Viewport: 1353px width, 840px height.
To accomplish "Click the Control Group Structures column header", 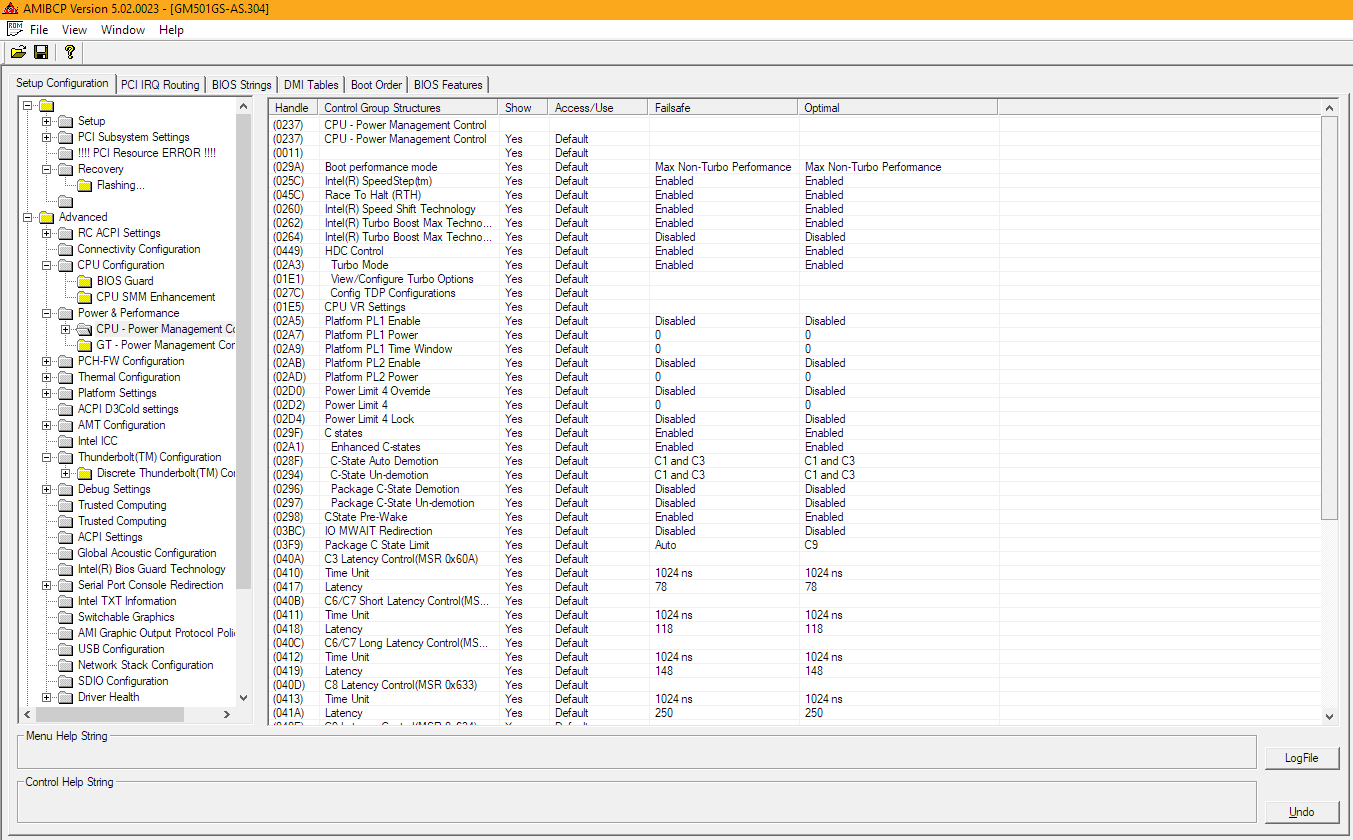I will click(x=408, y=107).
